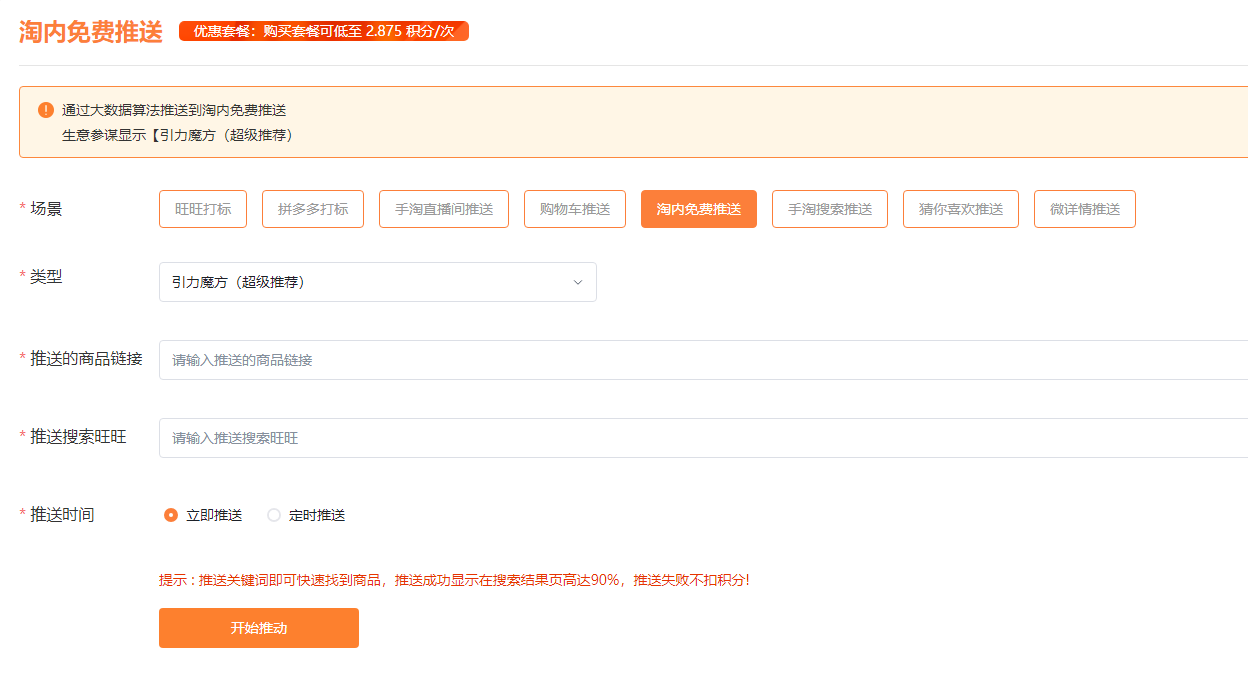Focus the 推送搜索旺旺 input field
1248x674 pixels.
pos(703,438)
